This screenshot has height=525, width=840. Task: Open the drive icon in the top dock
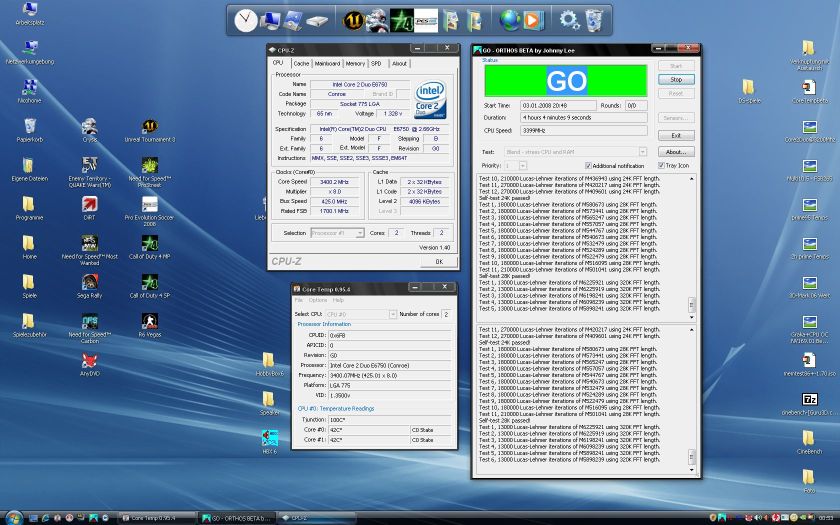point(317,21)
